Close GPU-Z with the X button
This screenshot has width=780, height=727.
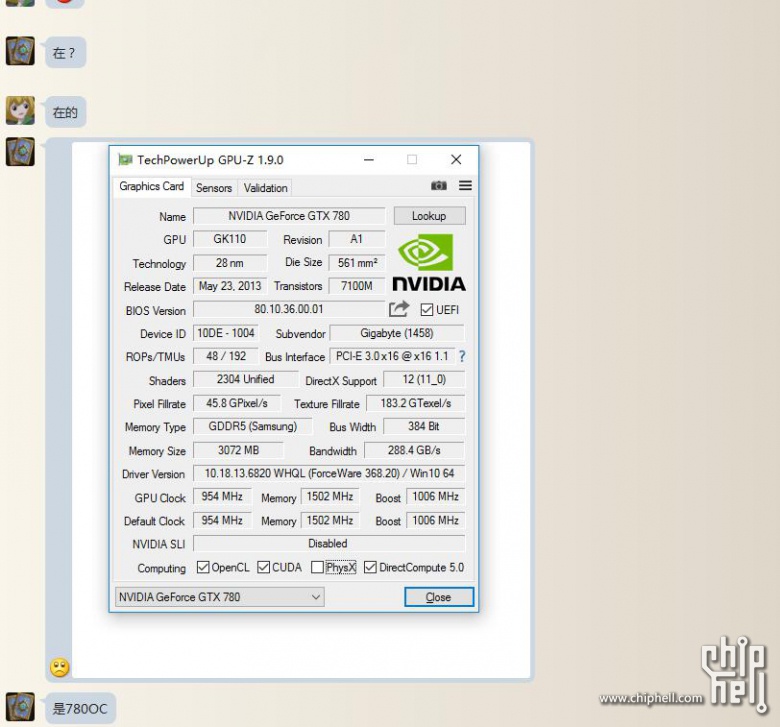click(x=456, y=160)
